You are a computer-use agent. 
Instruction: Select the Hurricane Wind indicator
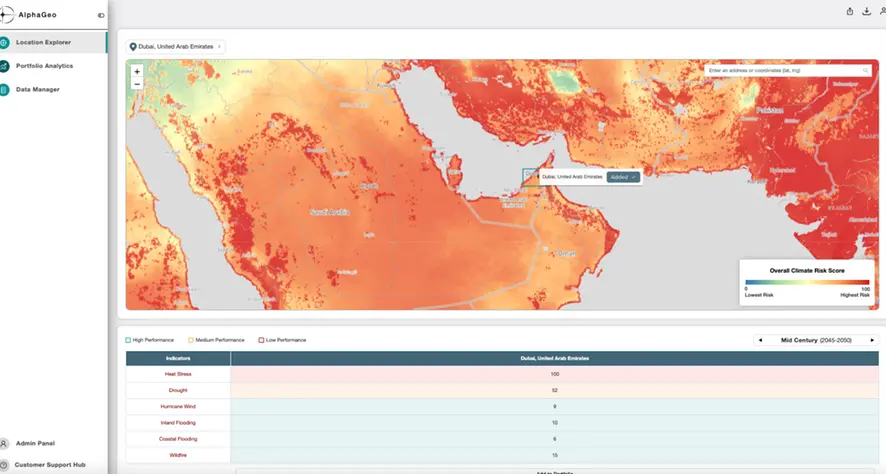pos(178,406)
